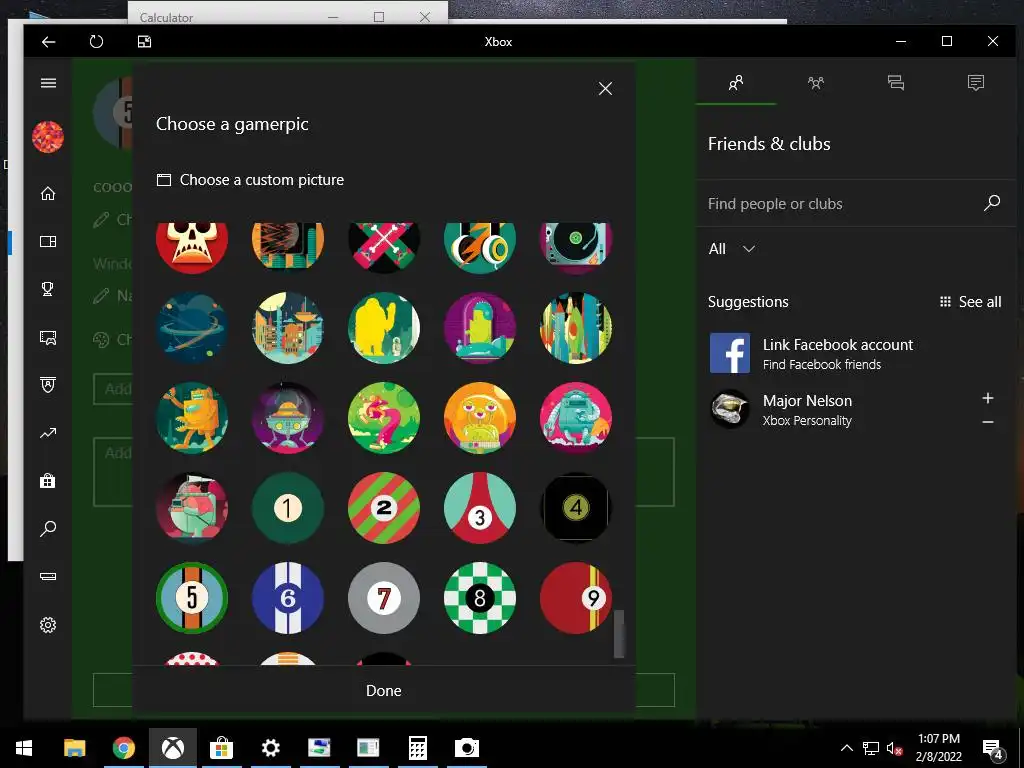This screenshot has height=768, width=1024.
Task: Switch to the Parties tab icon
Action: coord(816,83)
